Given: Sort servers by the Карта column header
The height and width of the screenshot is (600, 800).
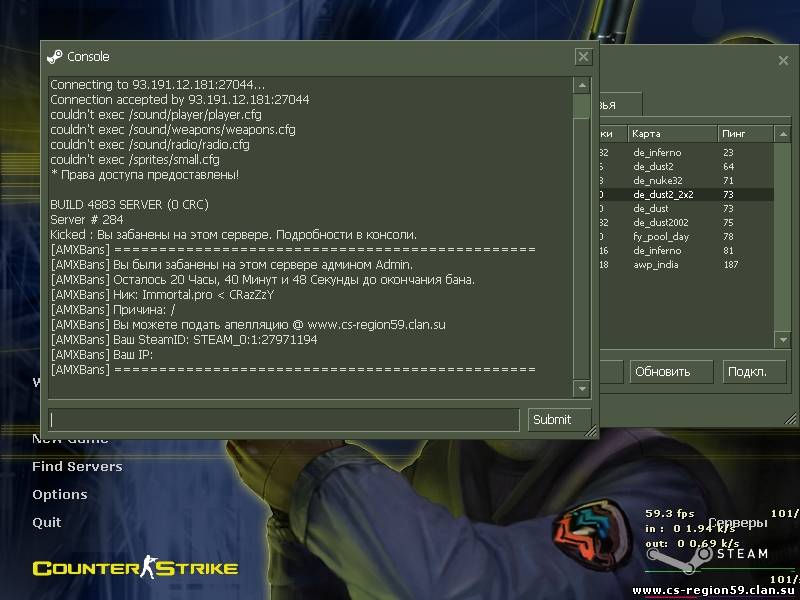Looking at the screenshot, I should pos(672,134).
